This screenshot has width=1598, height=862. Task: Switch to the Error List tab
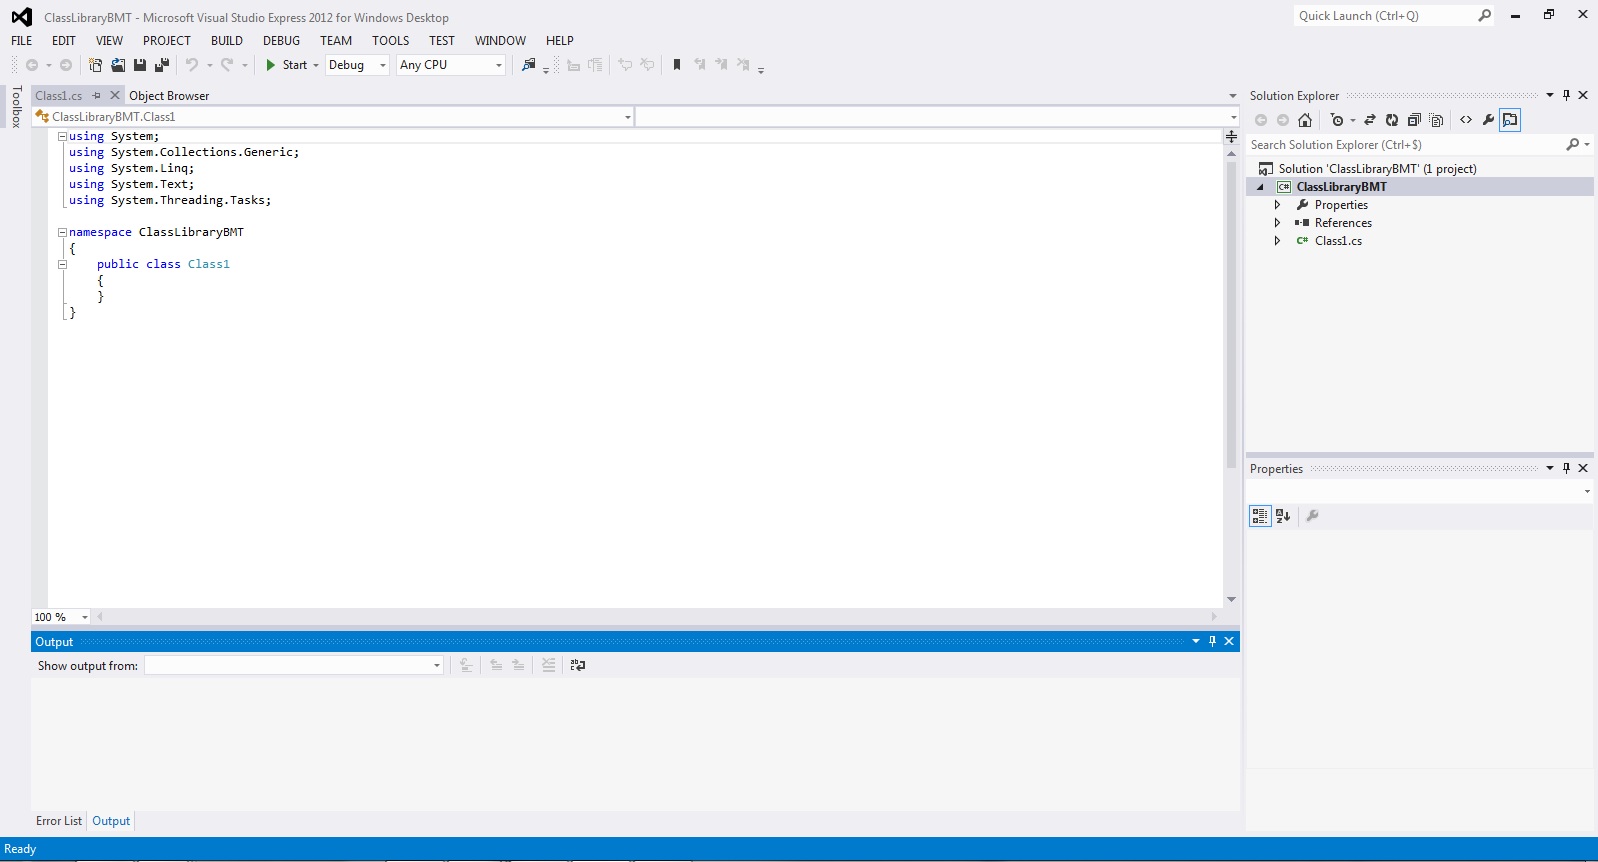(59, 821)
